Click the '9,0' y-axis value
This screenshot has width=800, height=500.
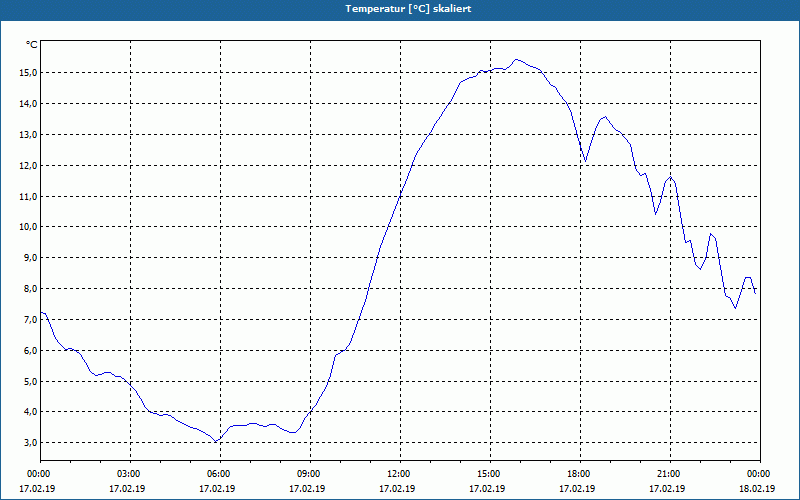point(31,258)
